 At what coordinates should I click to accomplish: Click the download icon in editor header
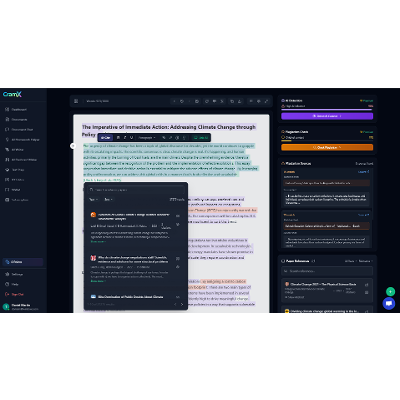click(240, 101)
